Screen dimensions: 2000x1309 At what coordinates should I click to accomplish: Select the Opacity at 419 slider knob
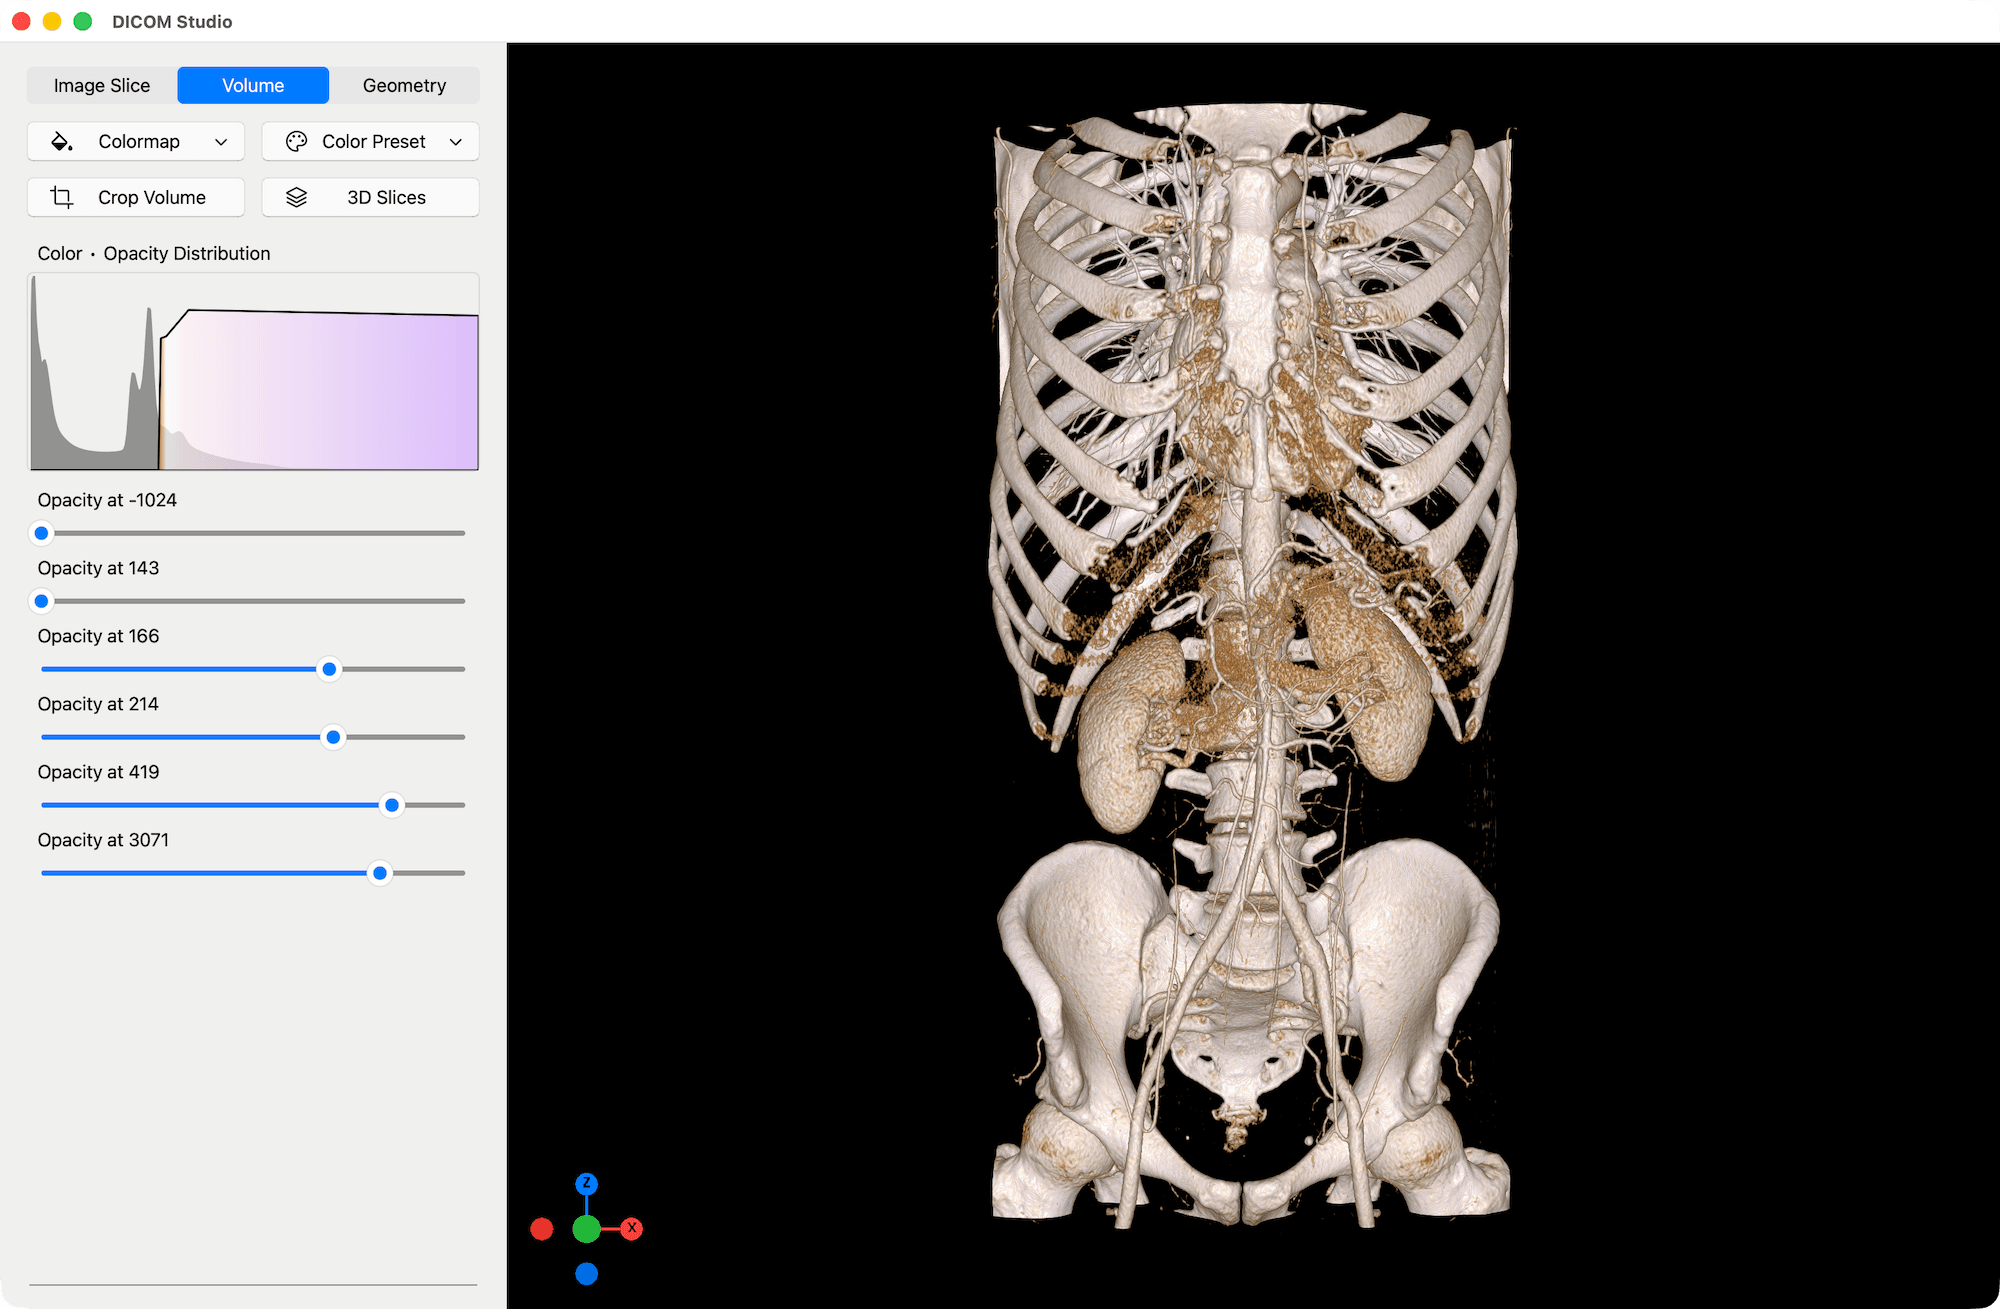[x=391, y=805]
